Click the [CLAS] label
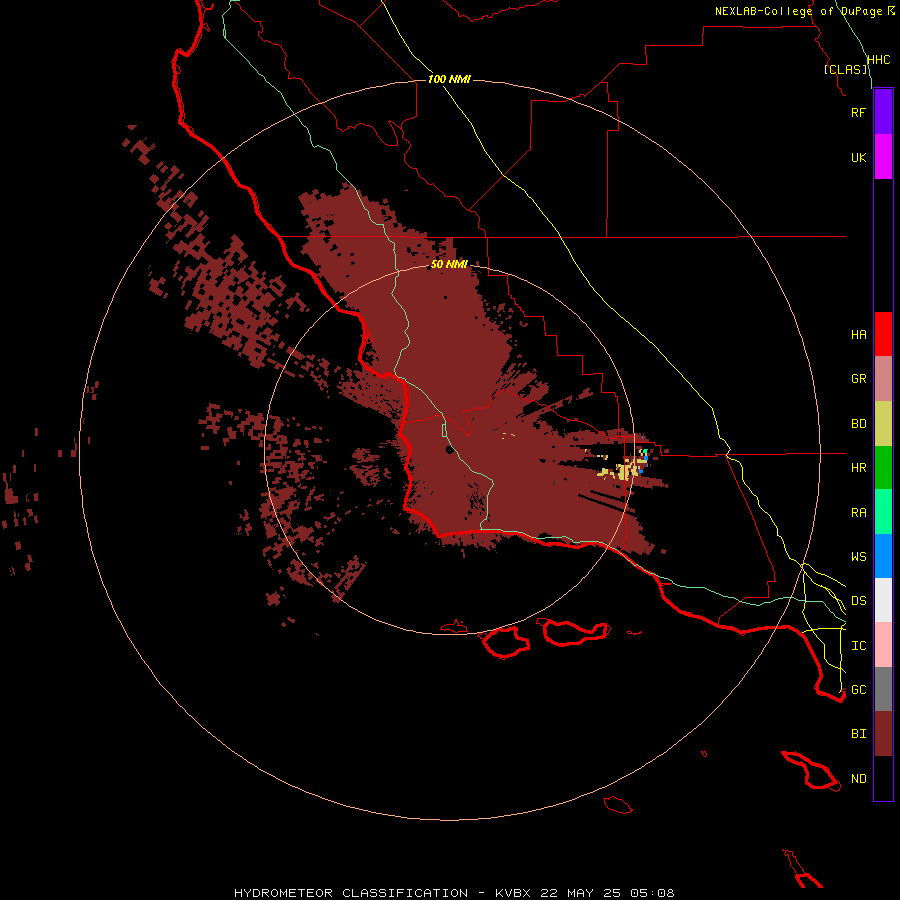This screenshot has height=900, width=900. click(845, 69)
